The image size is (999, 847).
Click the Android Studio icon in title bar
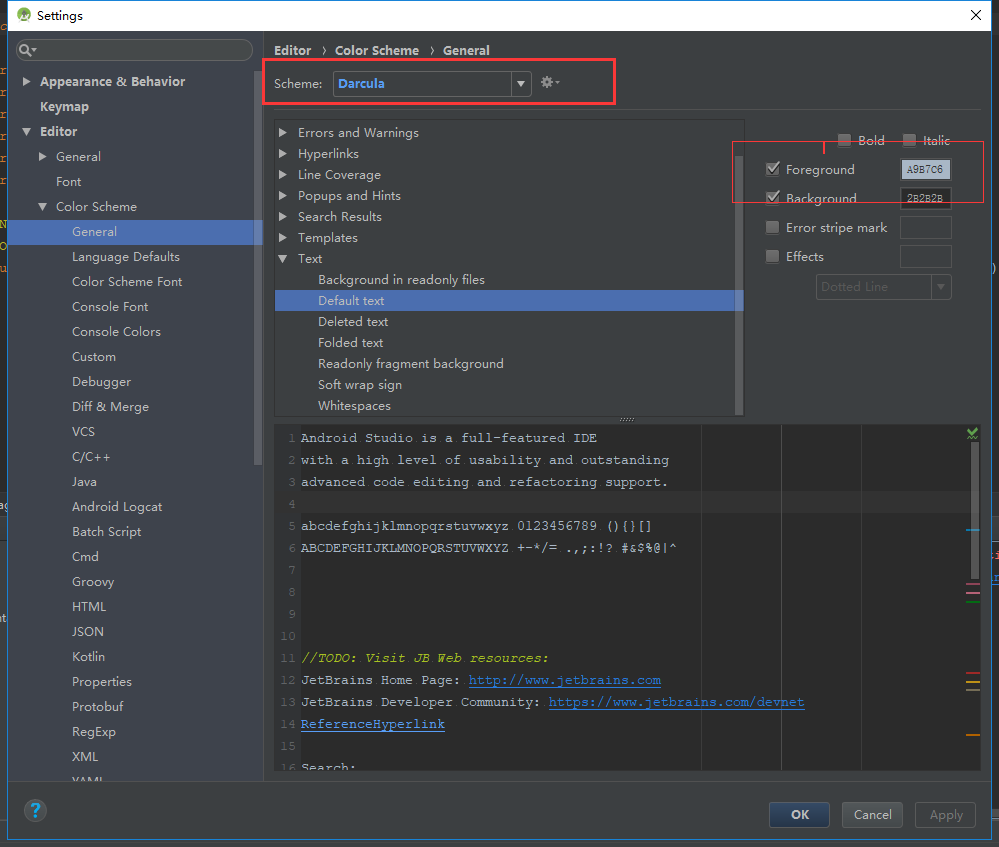tap(24, 15)
